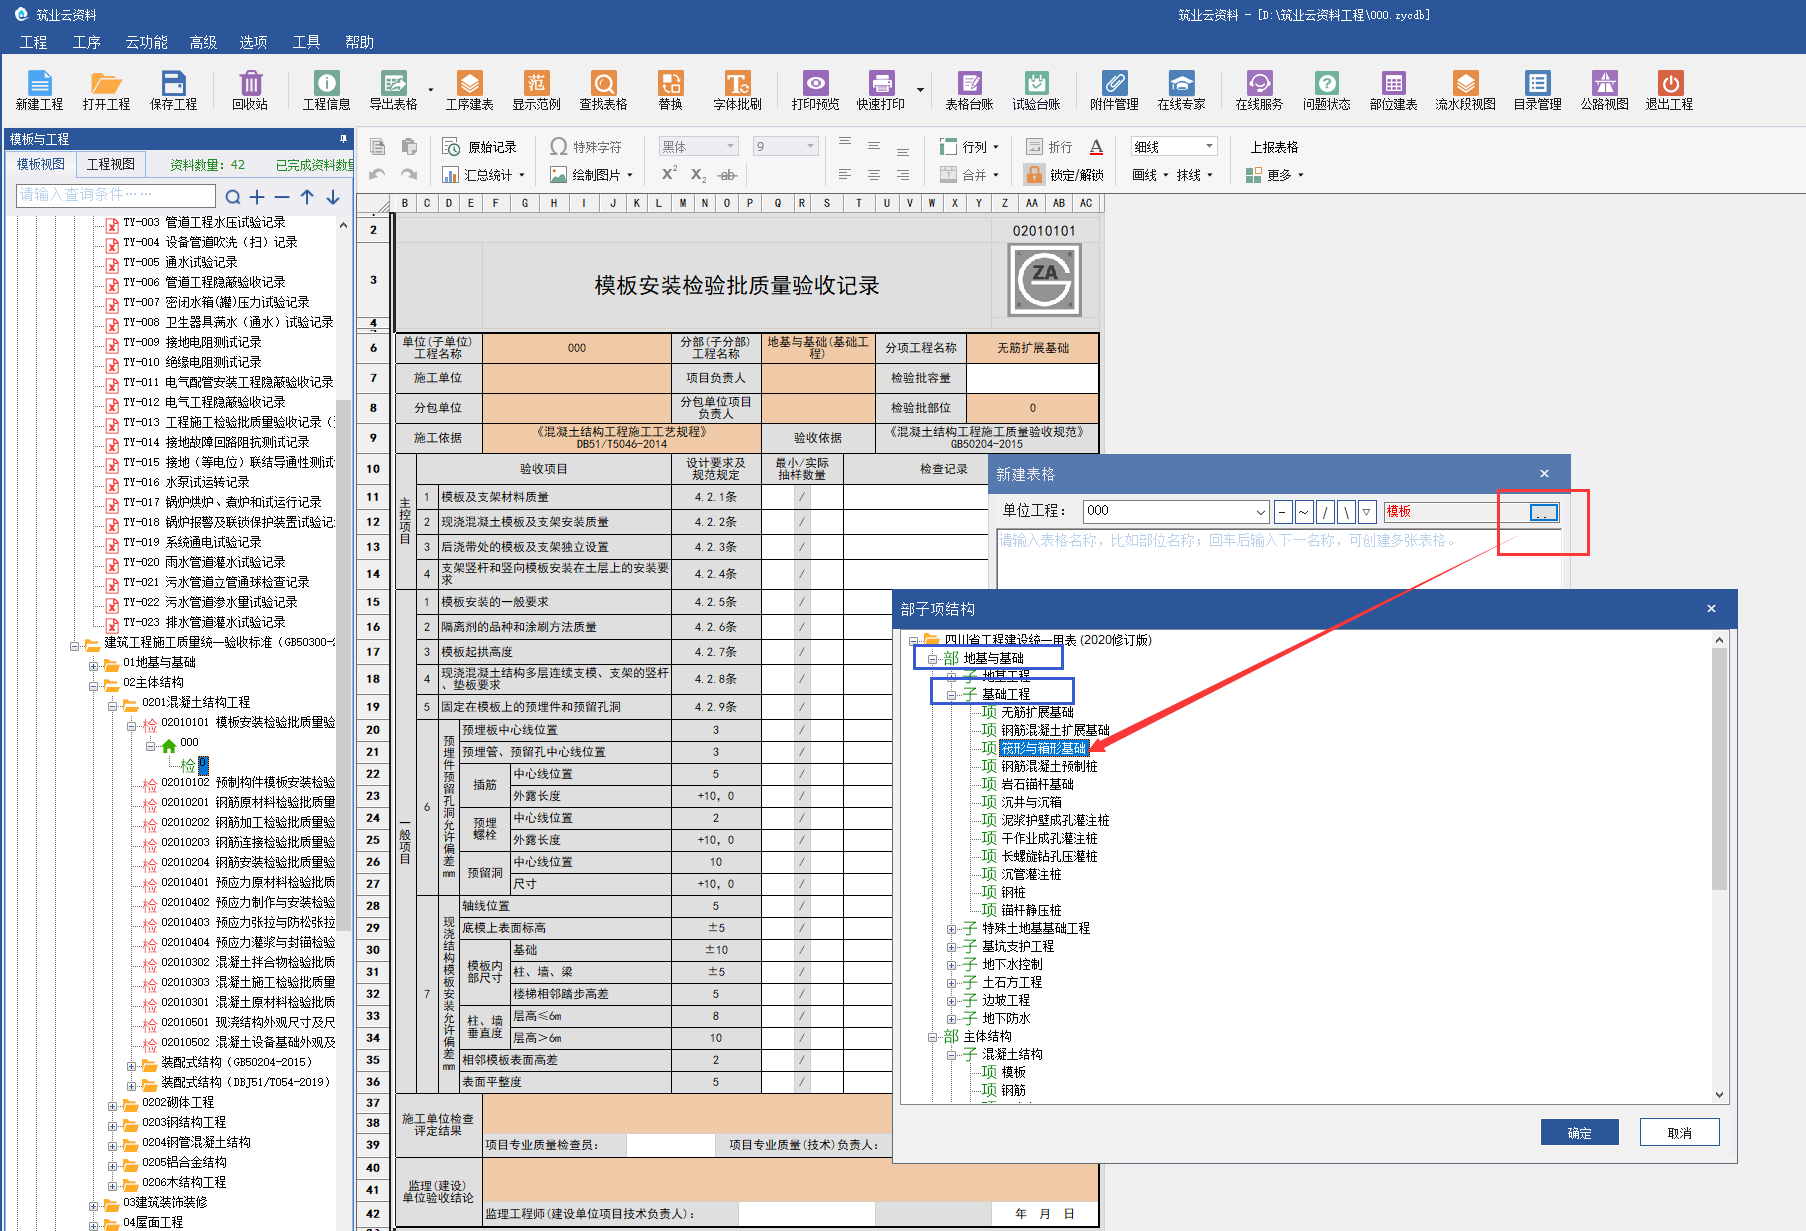Screen dimensions: 1806x1231
Task: Open 问题状态 icon
Action: (x=1326, y=90)
